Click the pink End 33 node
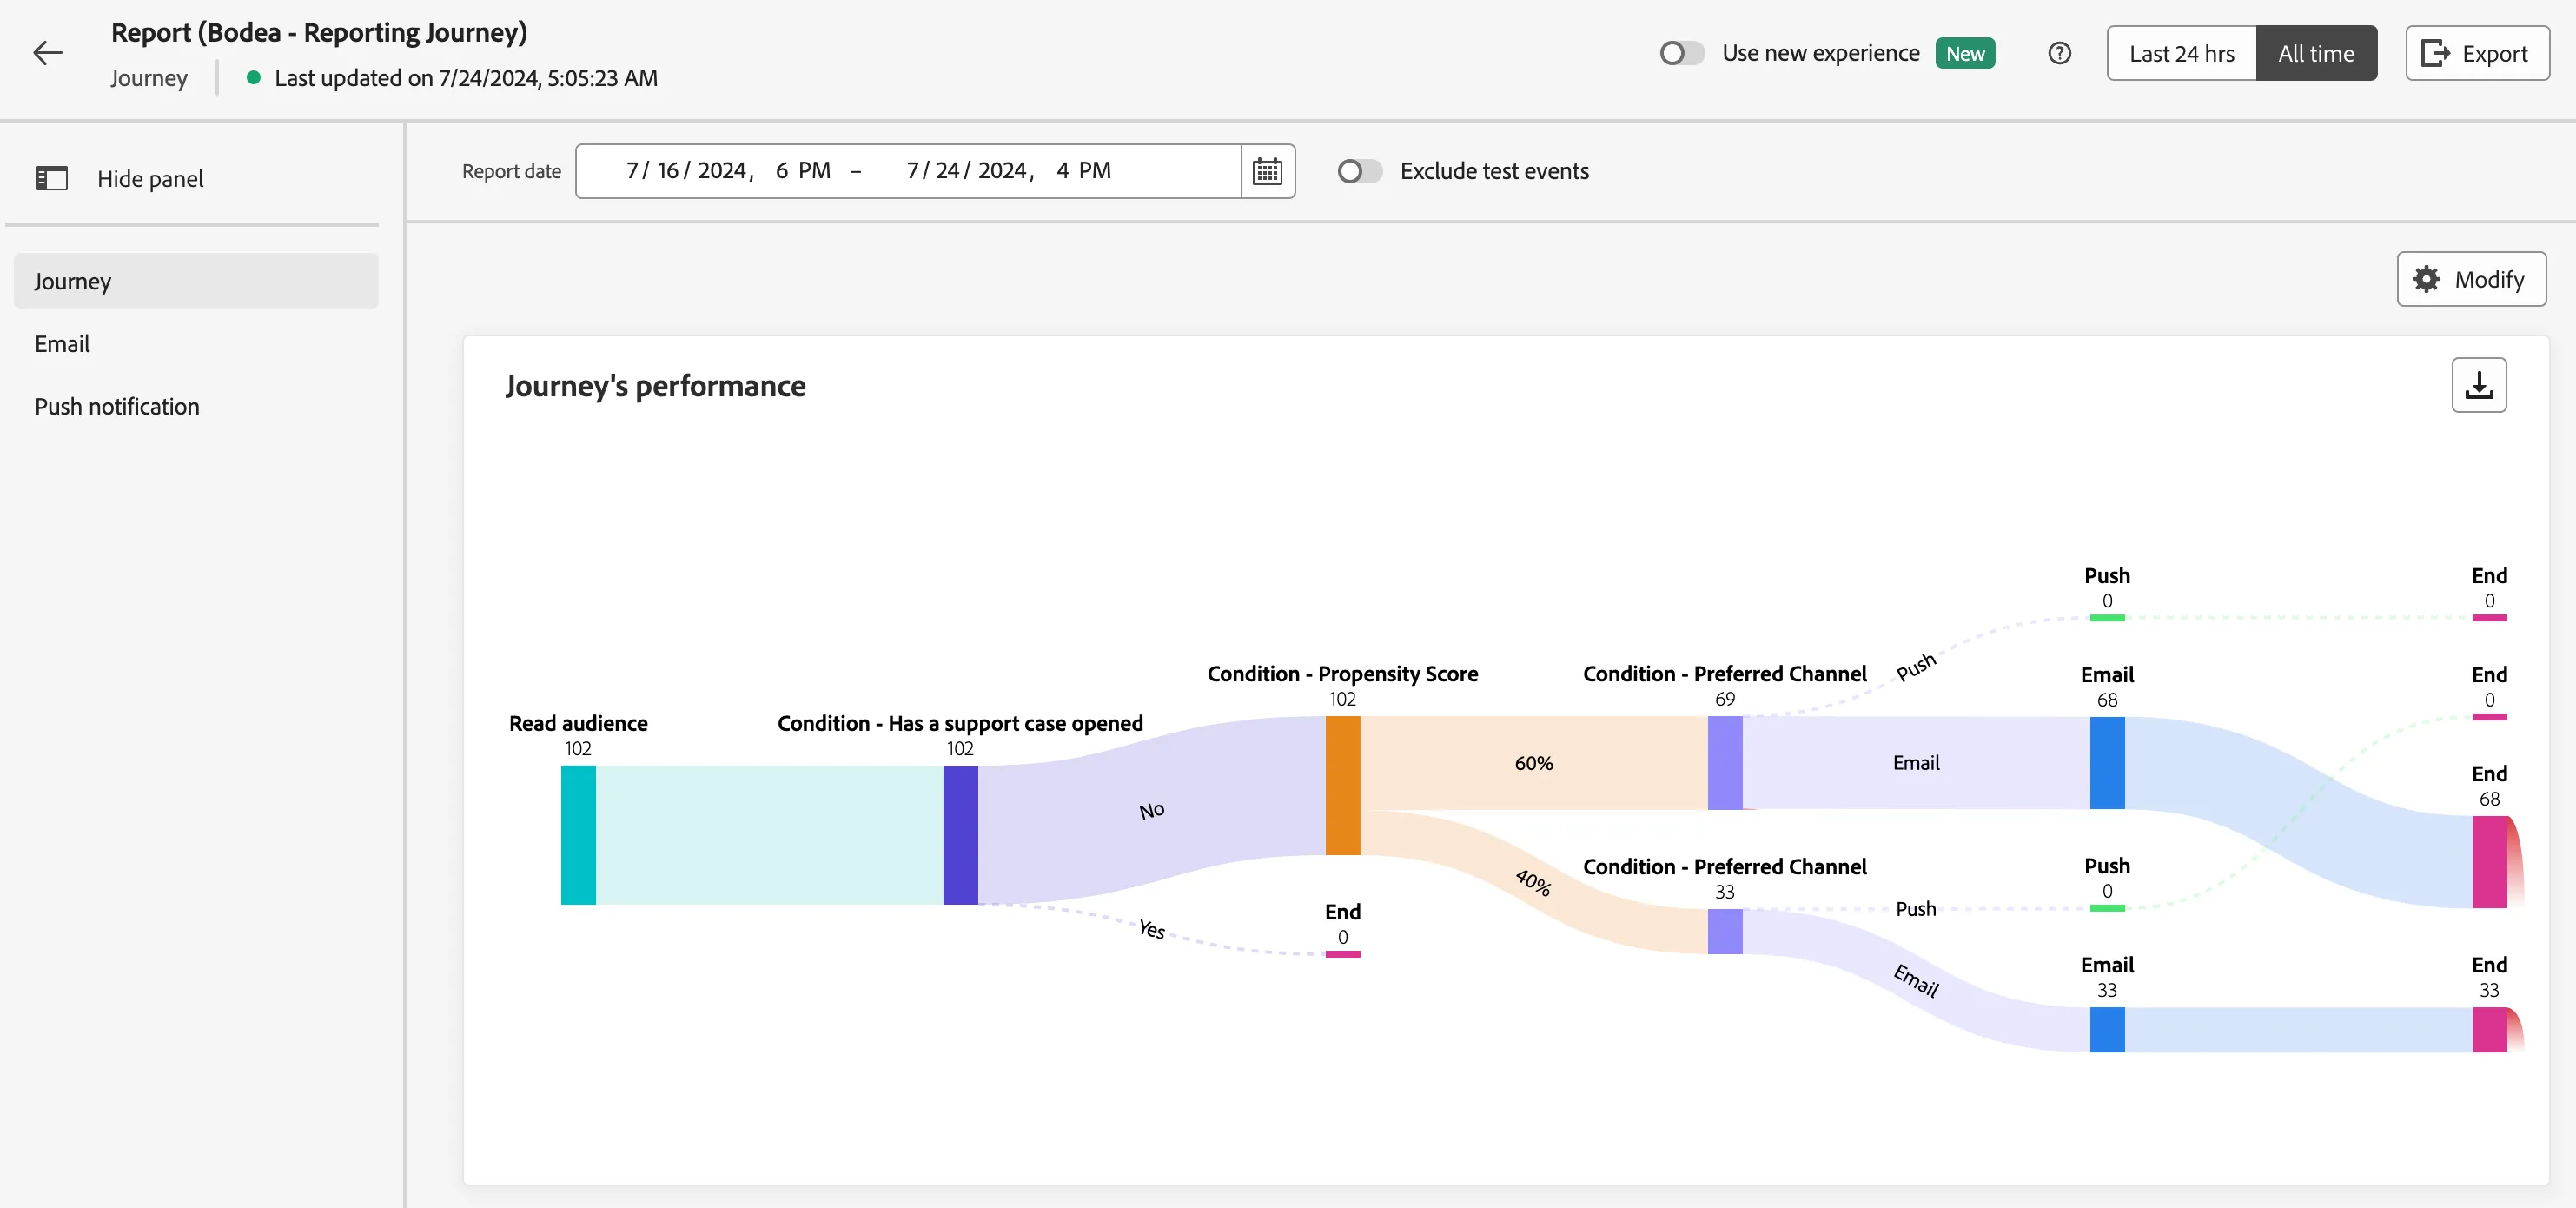Image resolution: width=2576 pixels, height=1208 pixels. pyautogui.click(x=2489, y=1029)
